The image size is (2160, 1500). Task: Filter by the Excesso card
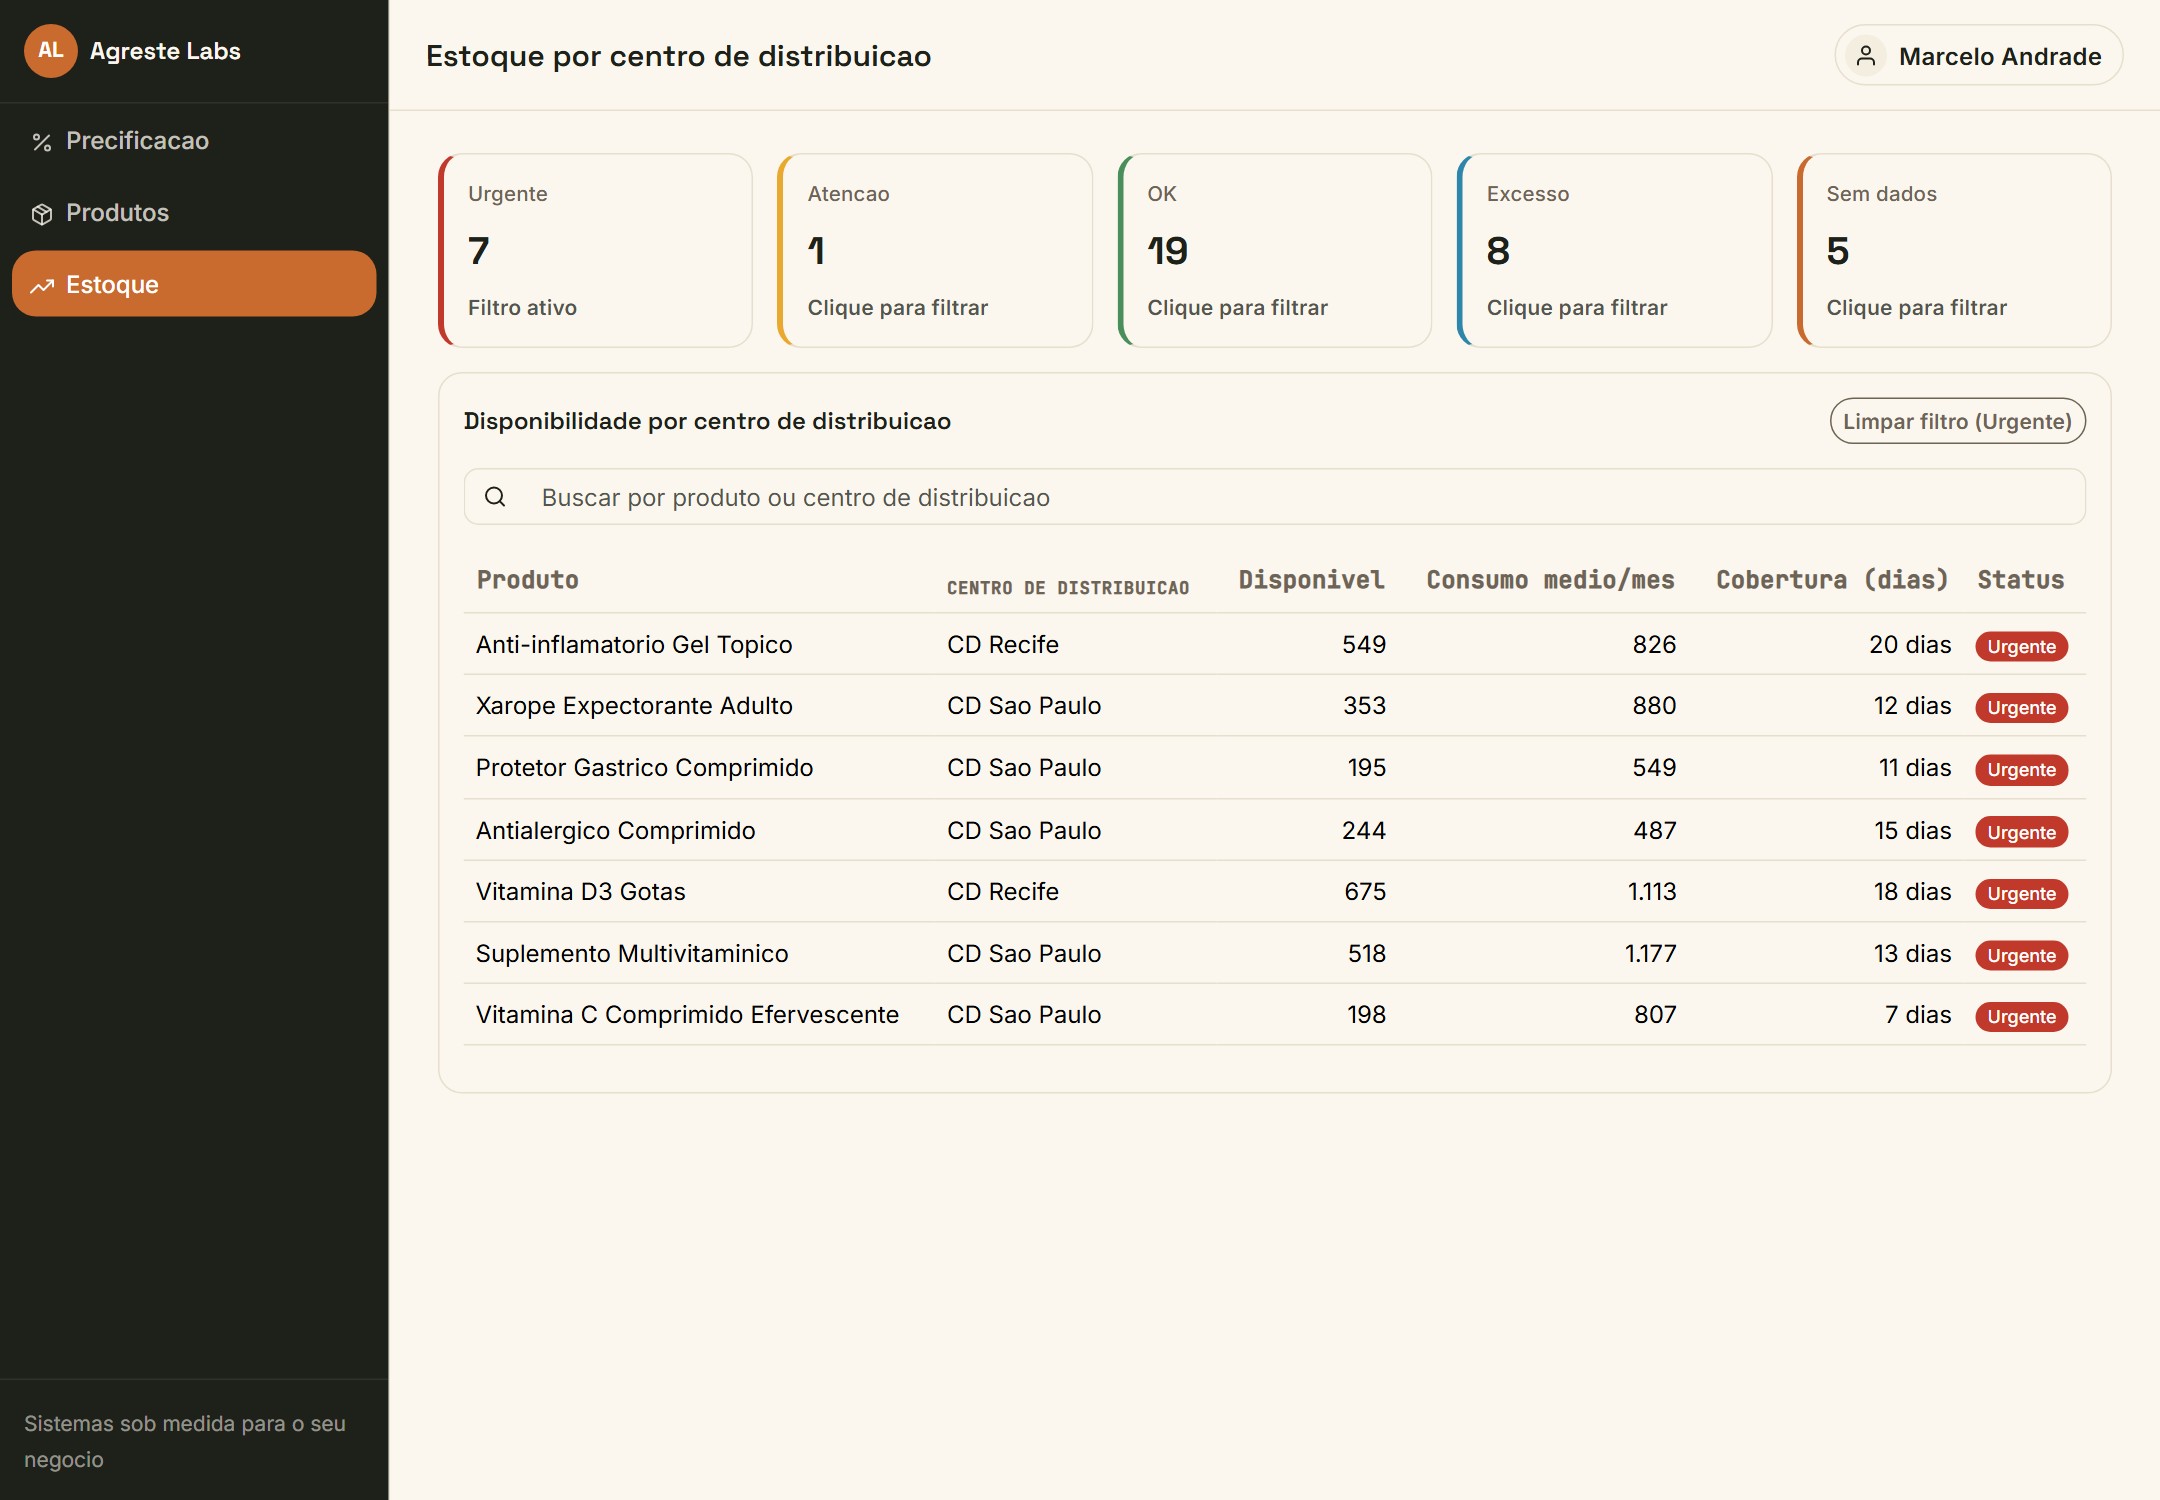[1614, 250]
